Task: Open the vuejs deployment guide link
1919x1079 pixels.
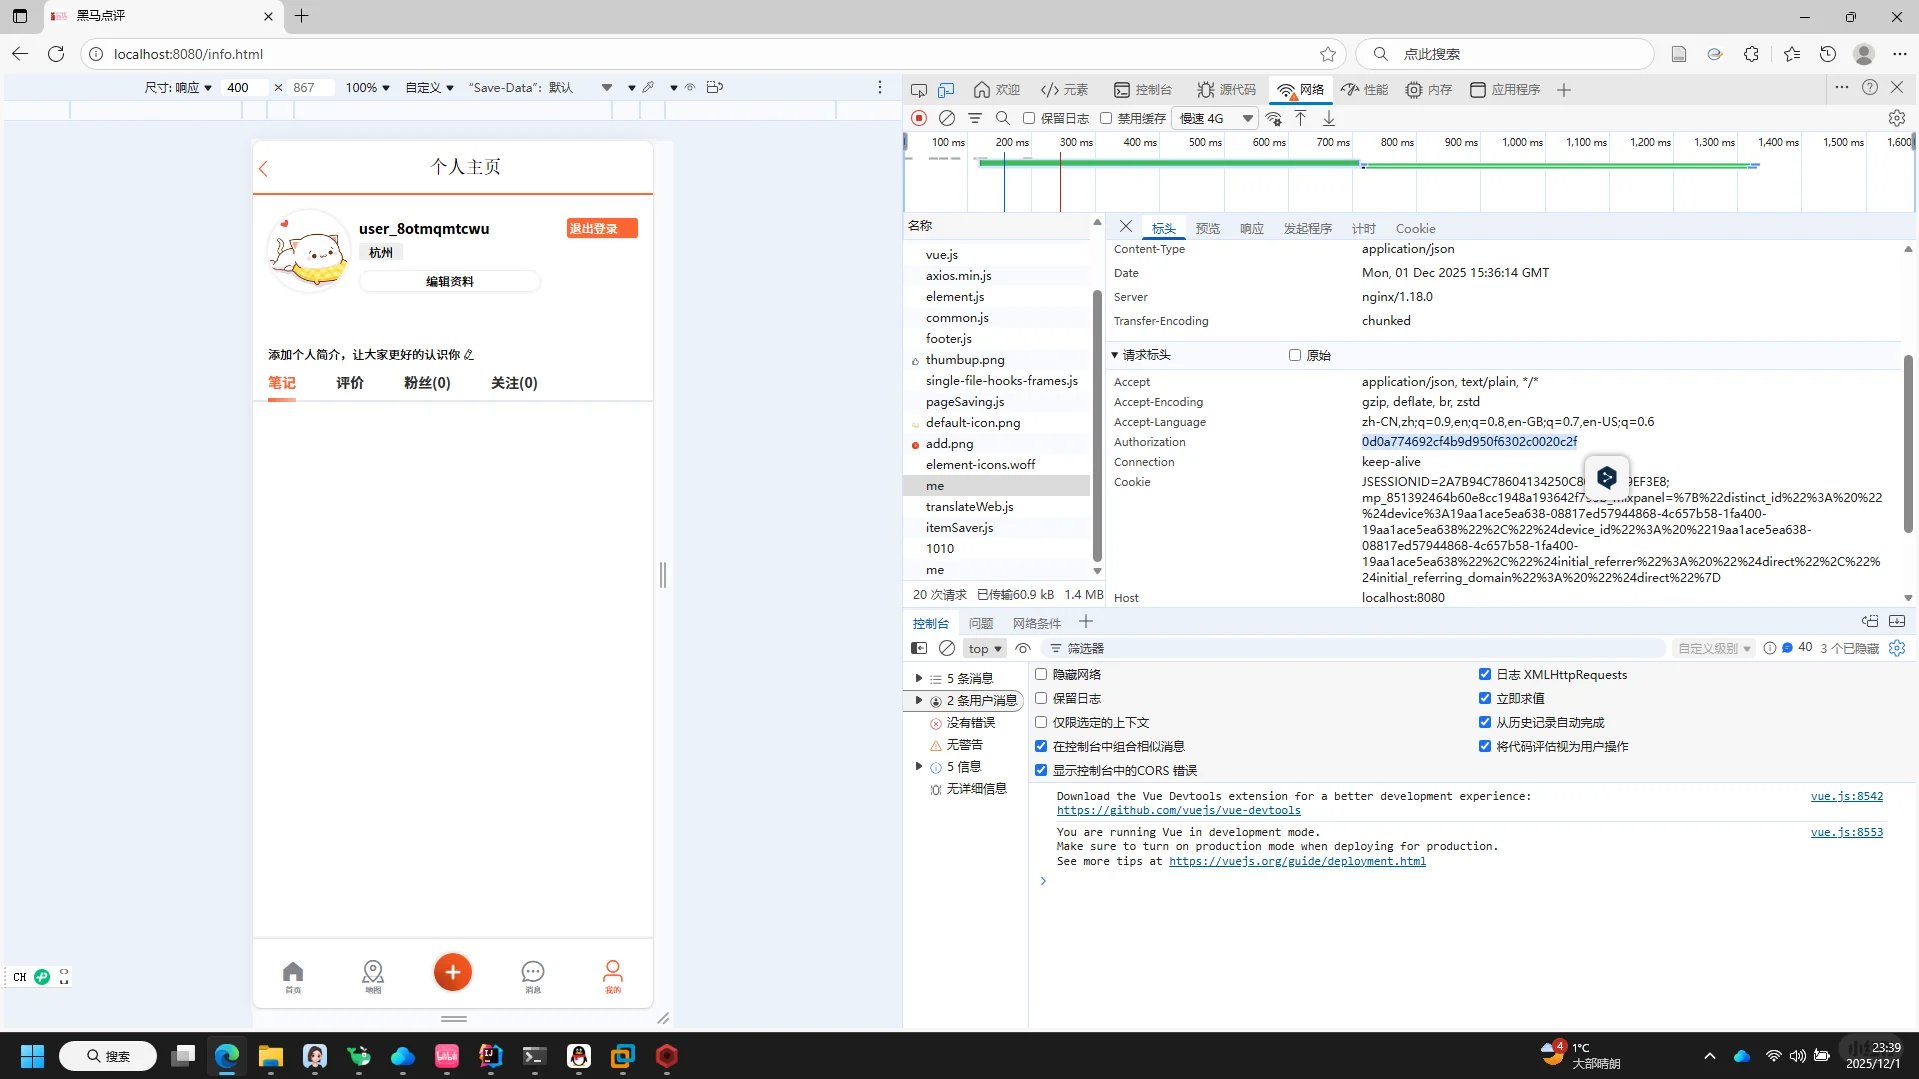Action: (x=1297, y=862)
